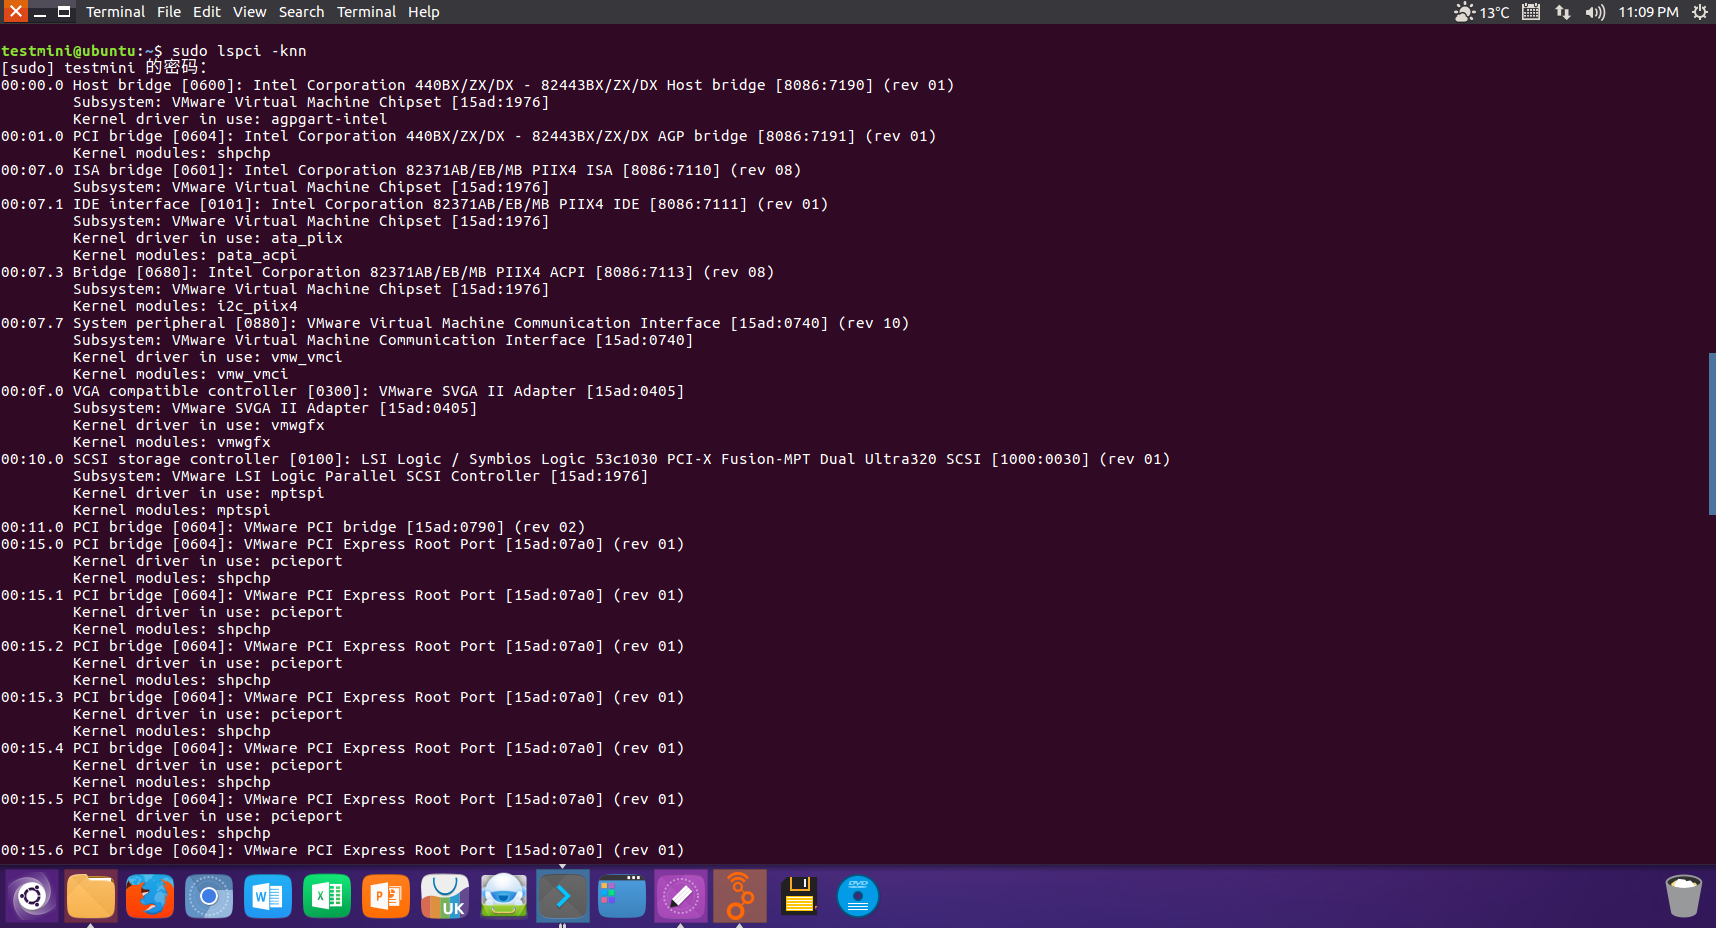Click 'Kernel driver in use: vmw_vmci' line
This screenshot has height=928, width=1716.
[208, 357]
